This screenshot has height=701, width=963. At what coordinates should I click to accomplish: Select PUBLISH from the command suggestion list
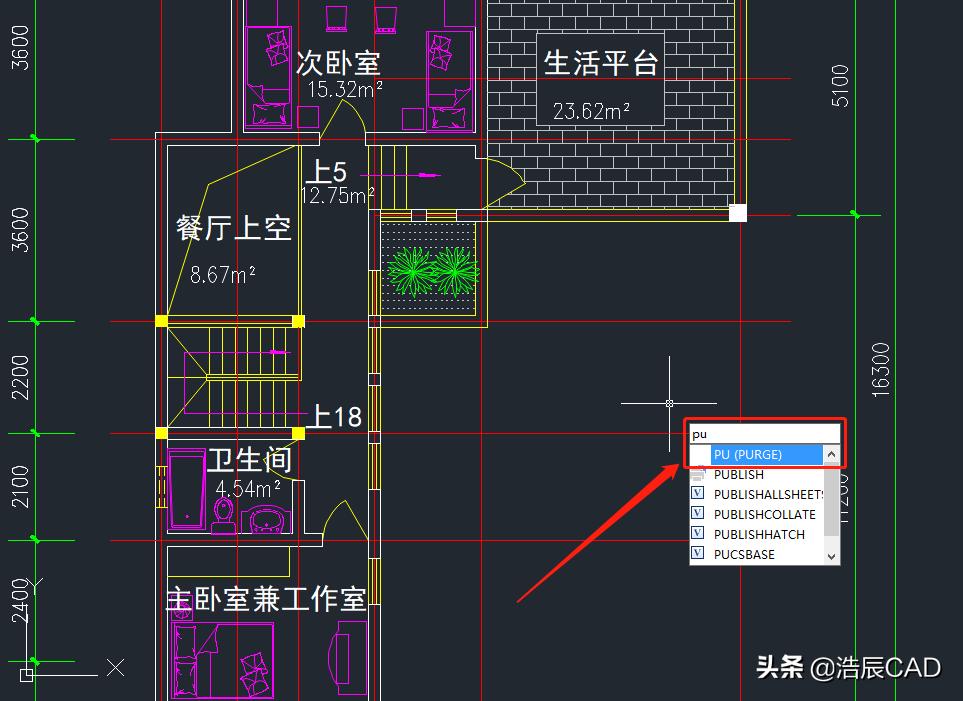pyautogui.click(x=740, y=473)
